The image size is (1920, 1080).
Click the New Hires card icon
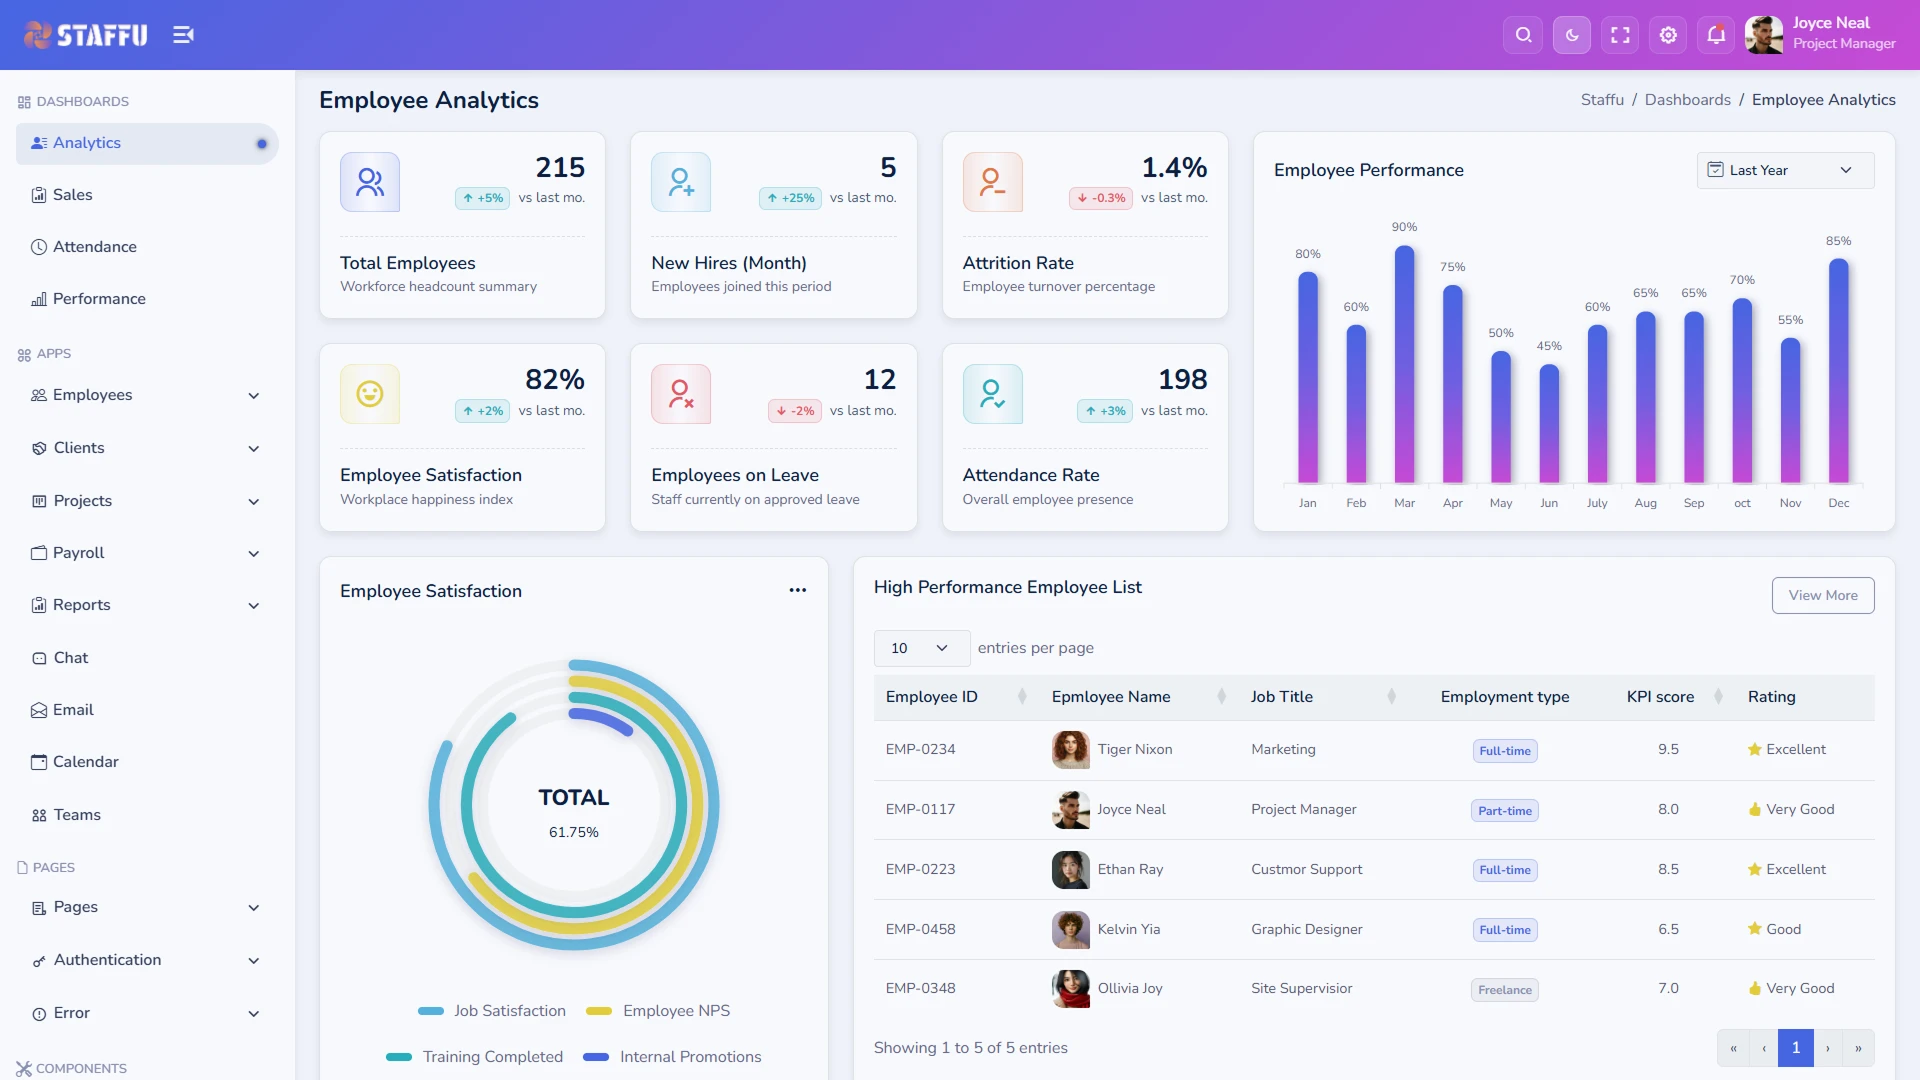[x=681, y=182]
